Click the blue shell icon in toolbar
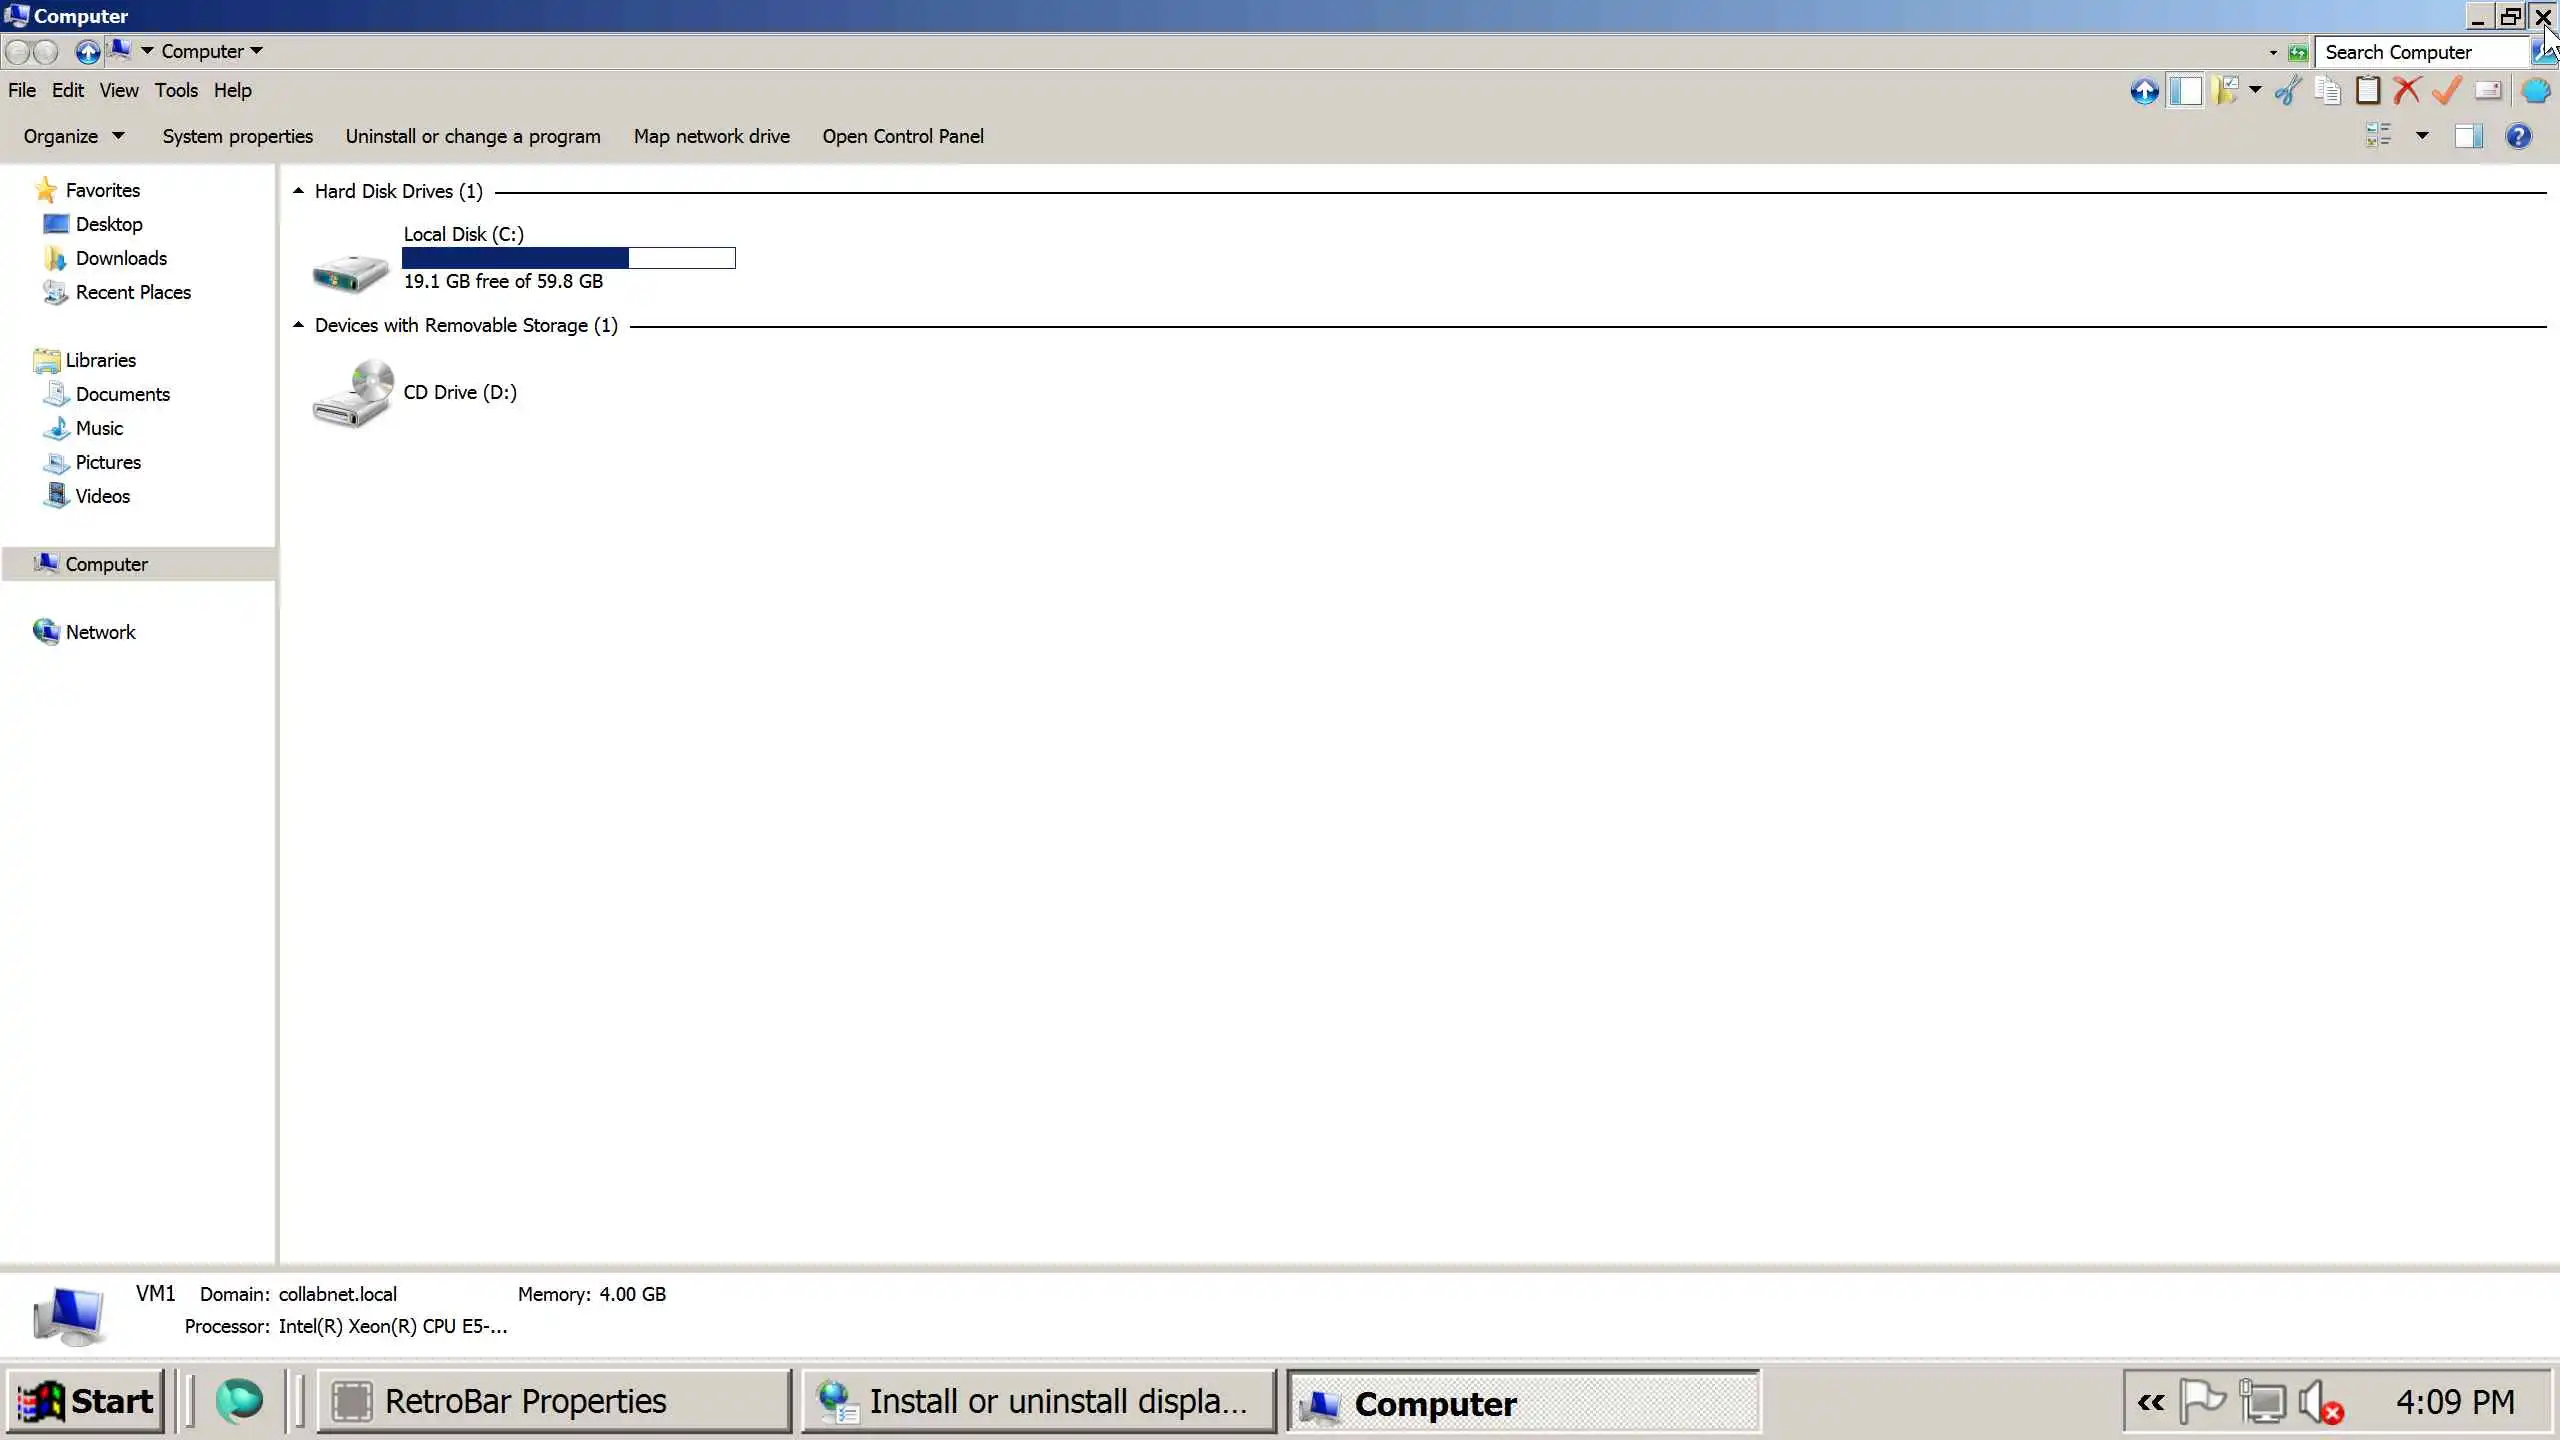The width and height of the screenshot is (2560, 1440). 2535,91
